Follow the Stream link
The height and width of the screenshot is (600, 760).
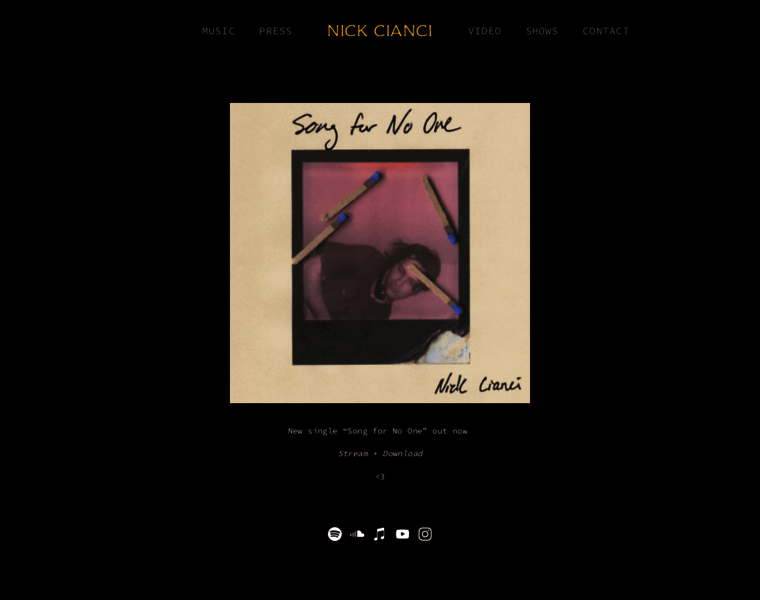(353, 454)
